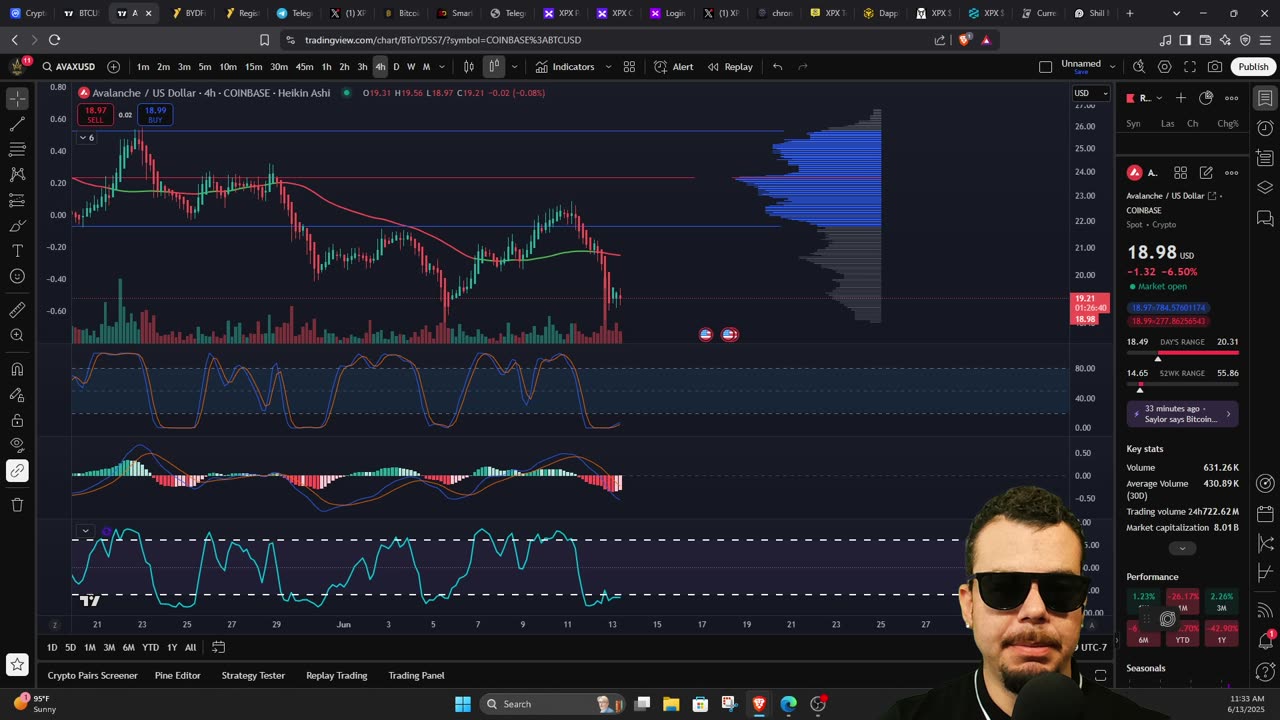
Task: Take a chart snapshot with camera icon
Action: [x=1215, y=67]
